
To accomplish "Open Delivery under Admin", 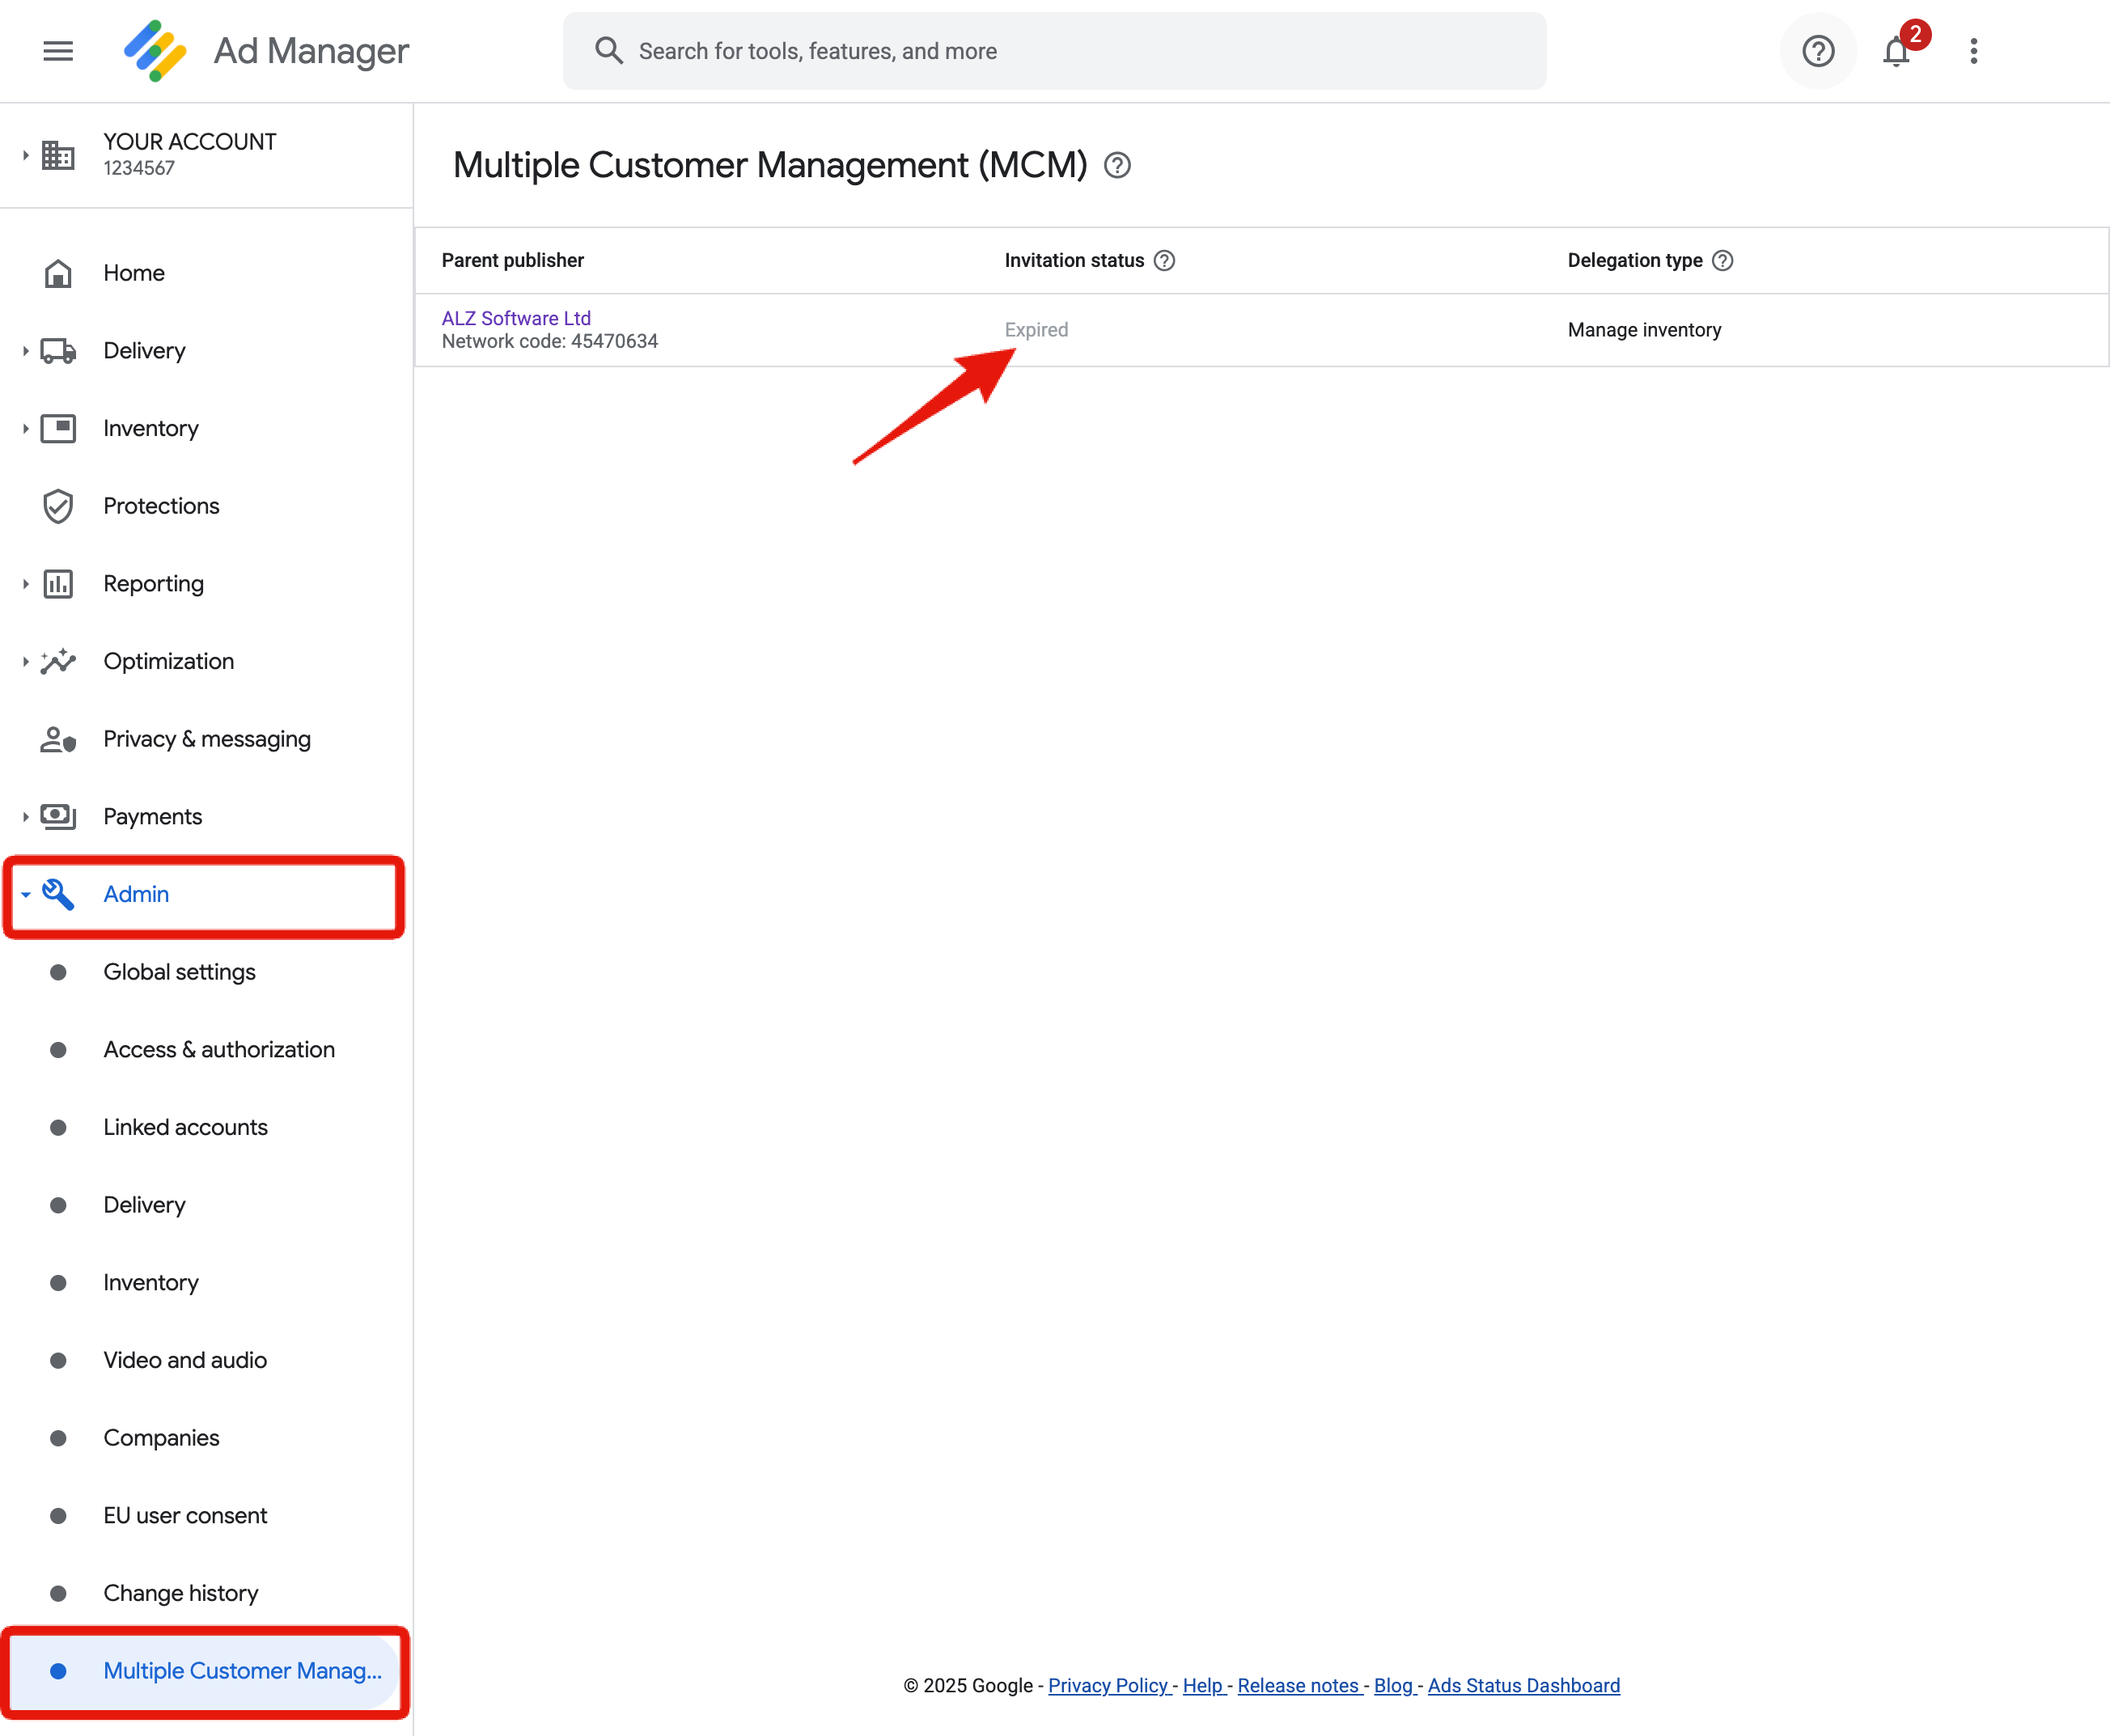I will coord(144,1205).
